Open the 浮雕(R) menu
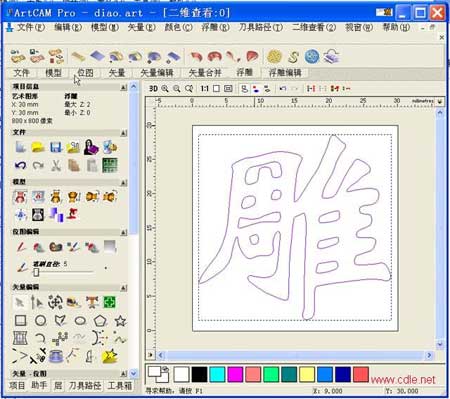 (x=215, y=27)
